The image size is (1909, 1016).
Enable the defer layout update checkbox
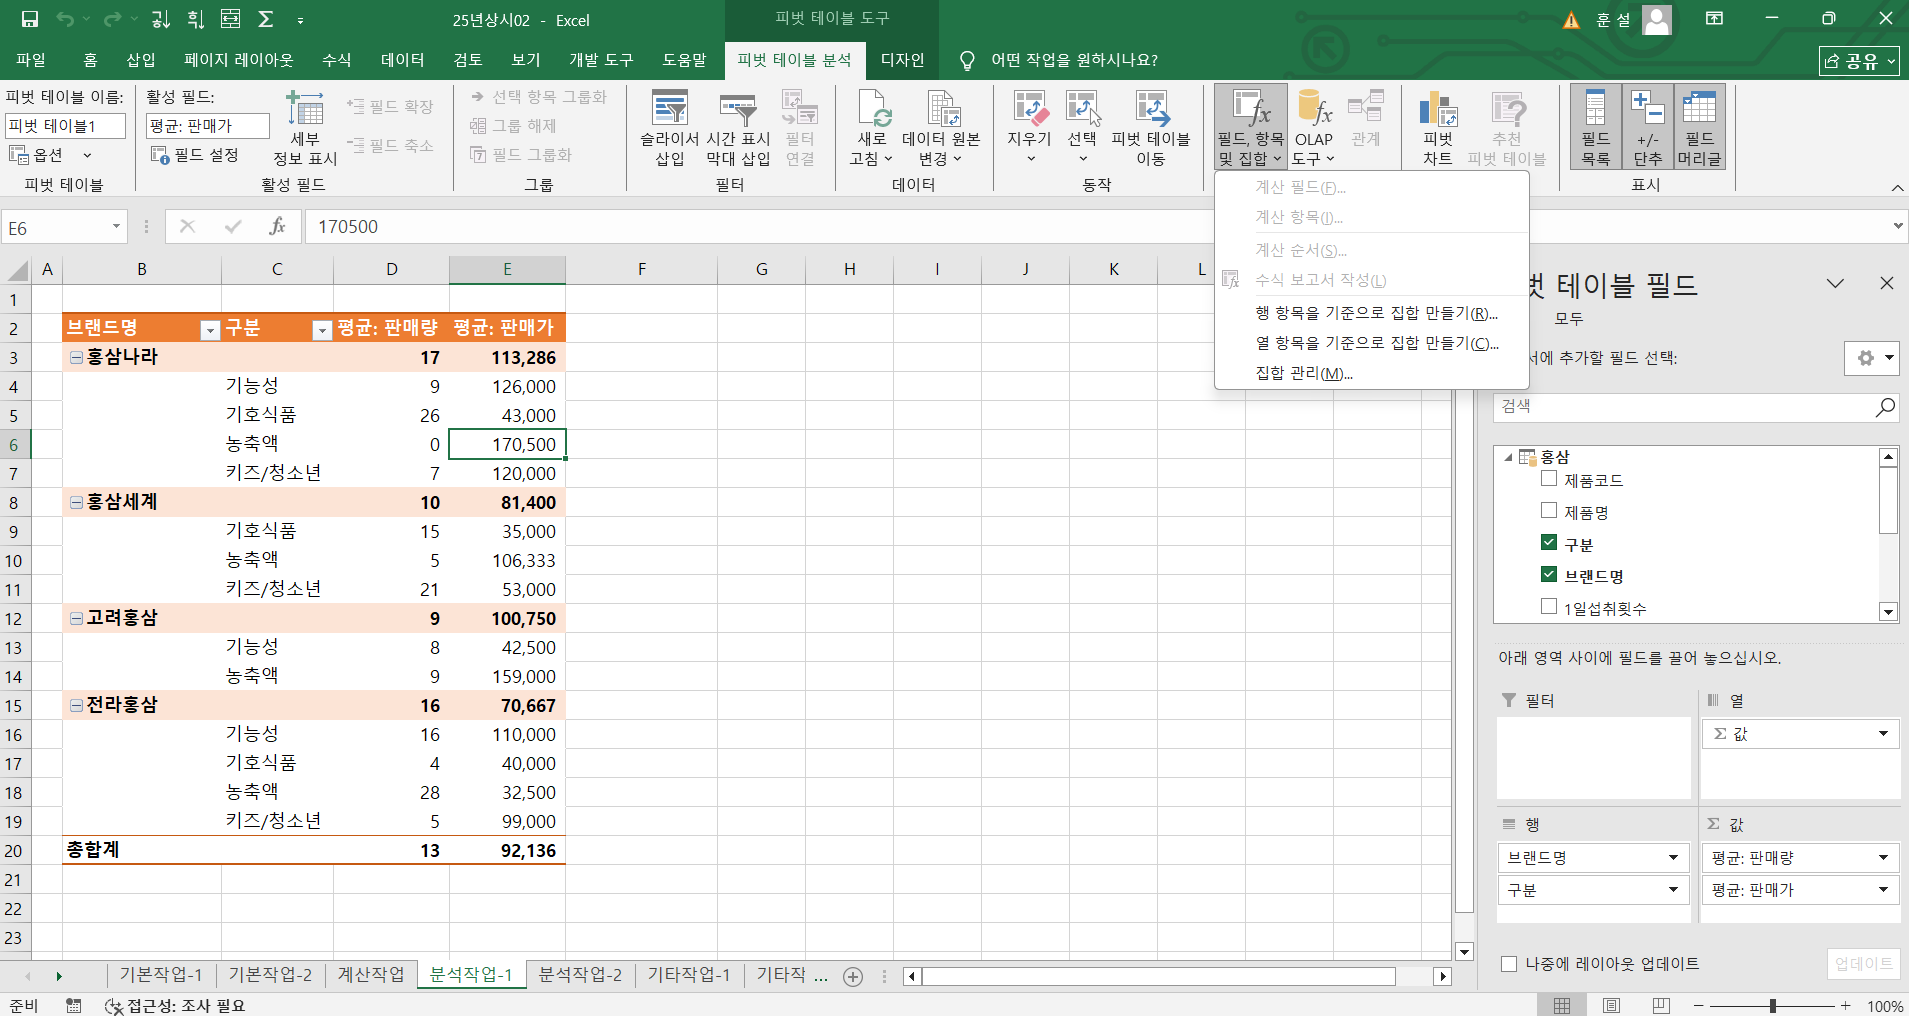tap(1509, 964)
